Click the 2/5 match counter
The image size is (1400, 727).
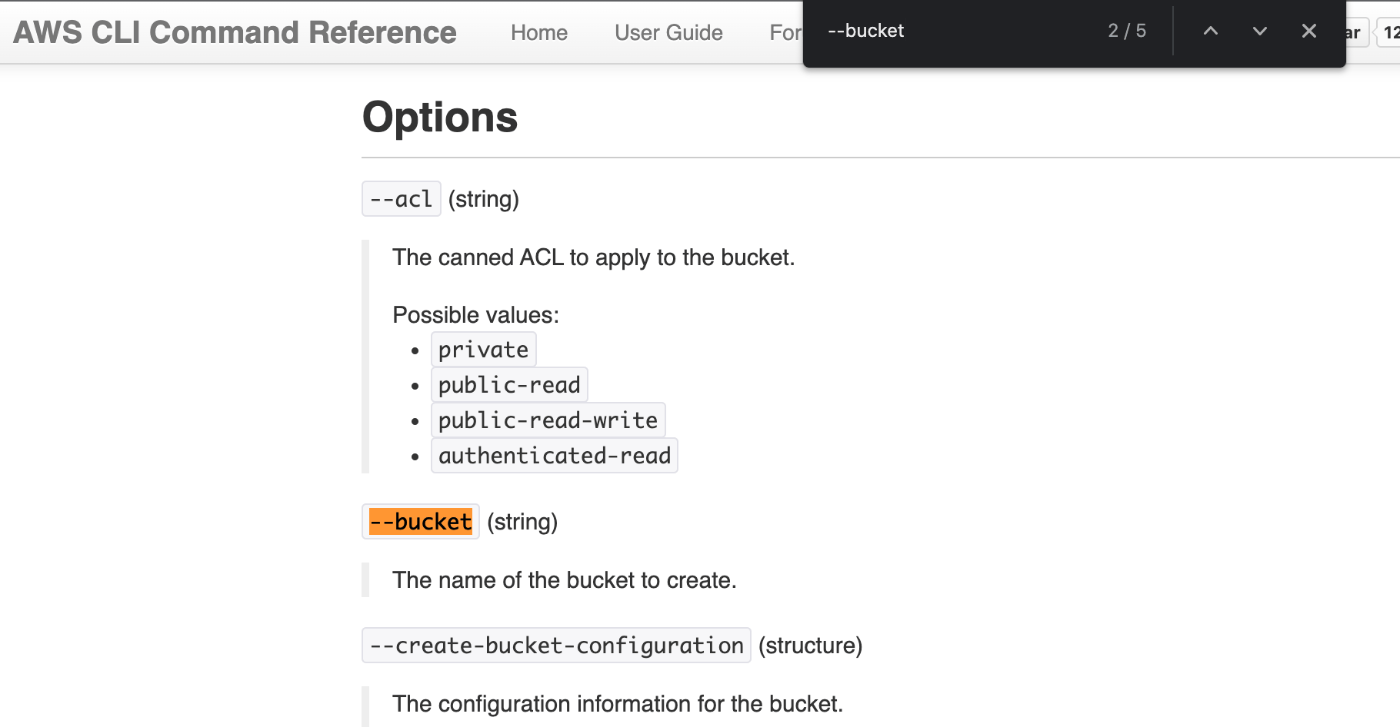1128,30
